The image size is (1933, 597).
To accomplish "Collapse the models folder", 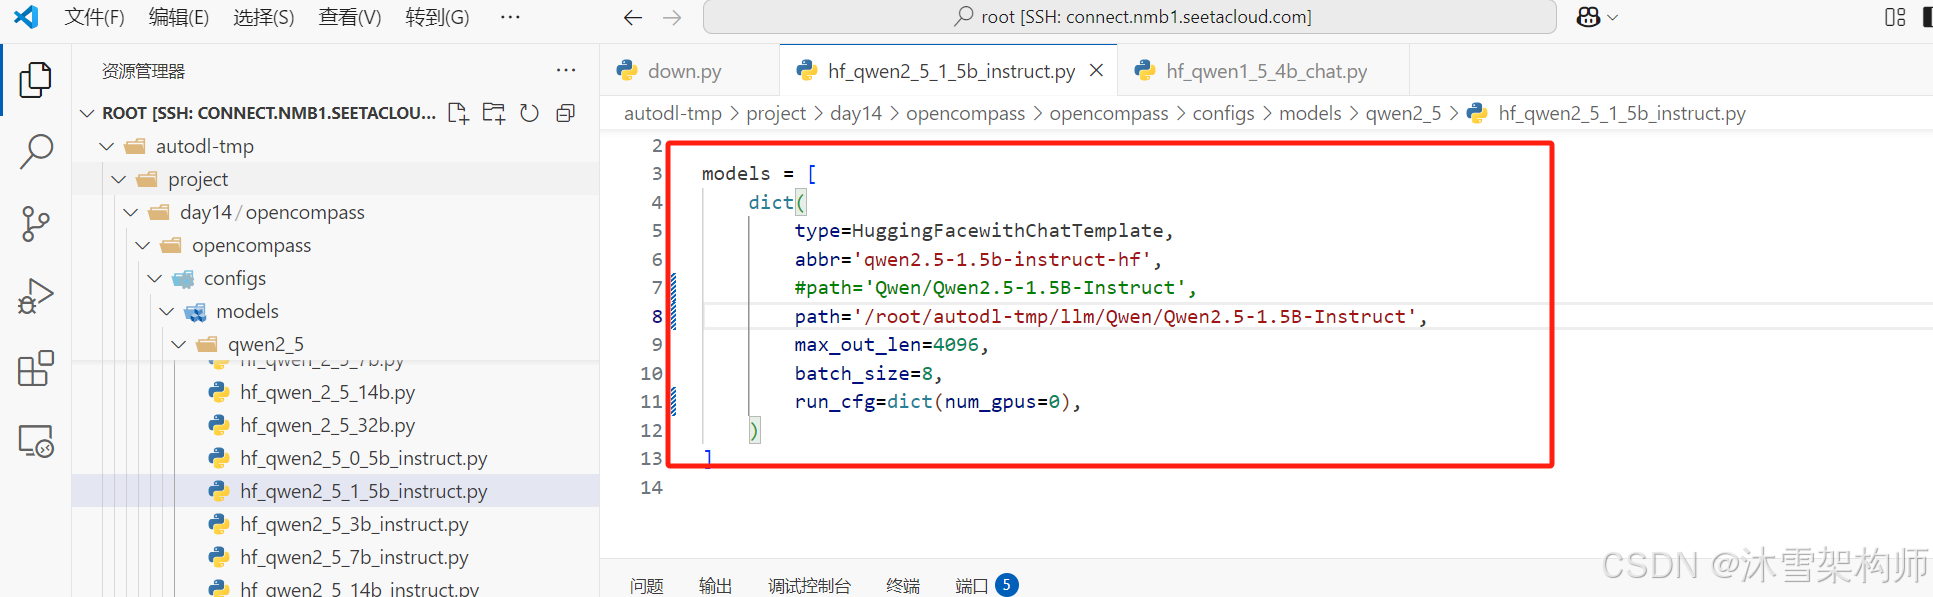I will coord(167,311).
